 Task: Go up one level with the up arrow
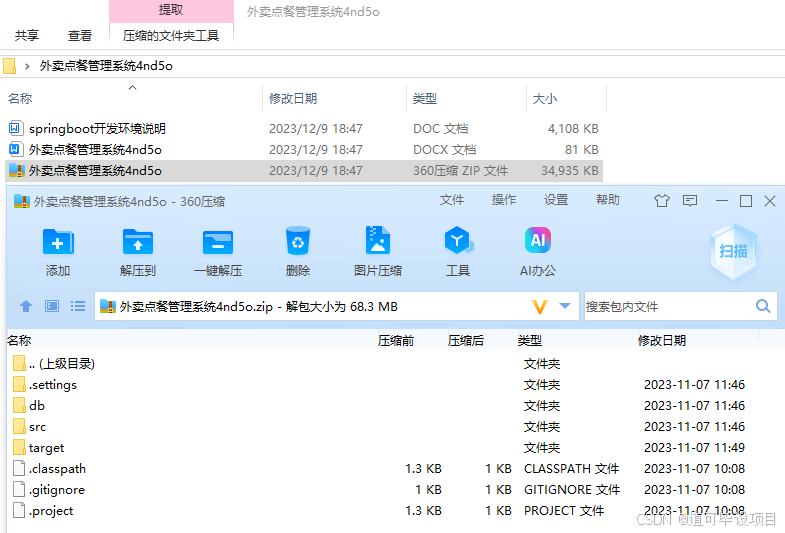click(x=26, y=306)
